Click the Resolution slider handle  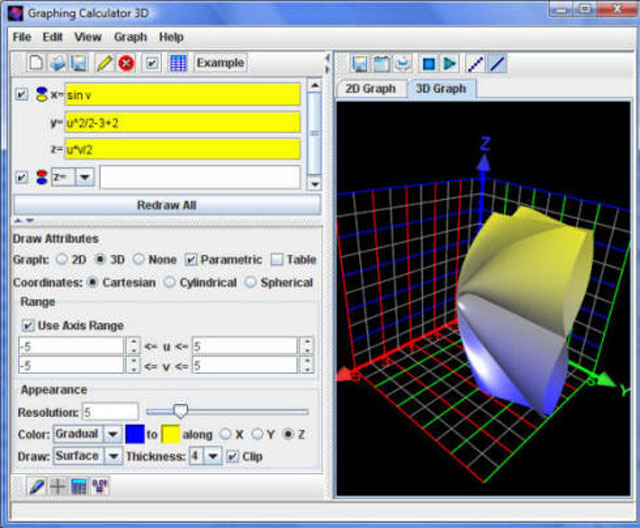(x=180, y=412)
